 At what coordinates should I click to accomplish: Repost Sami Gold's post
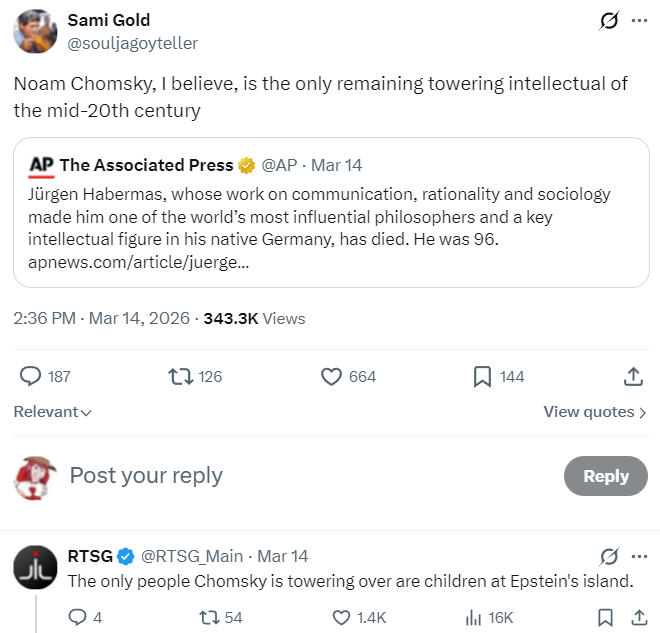180,376
